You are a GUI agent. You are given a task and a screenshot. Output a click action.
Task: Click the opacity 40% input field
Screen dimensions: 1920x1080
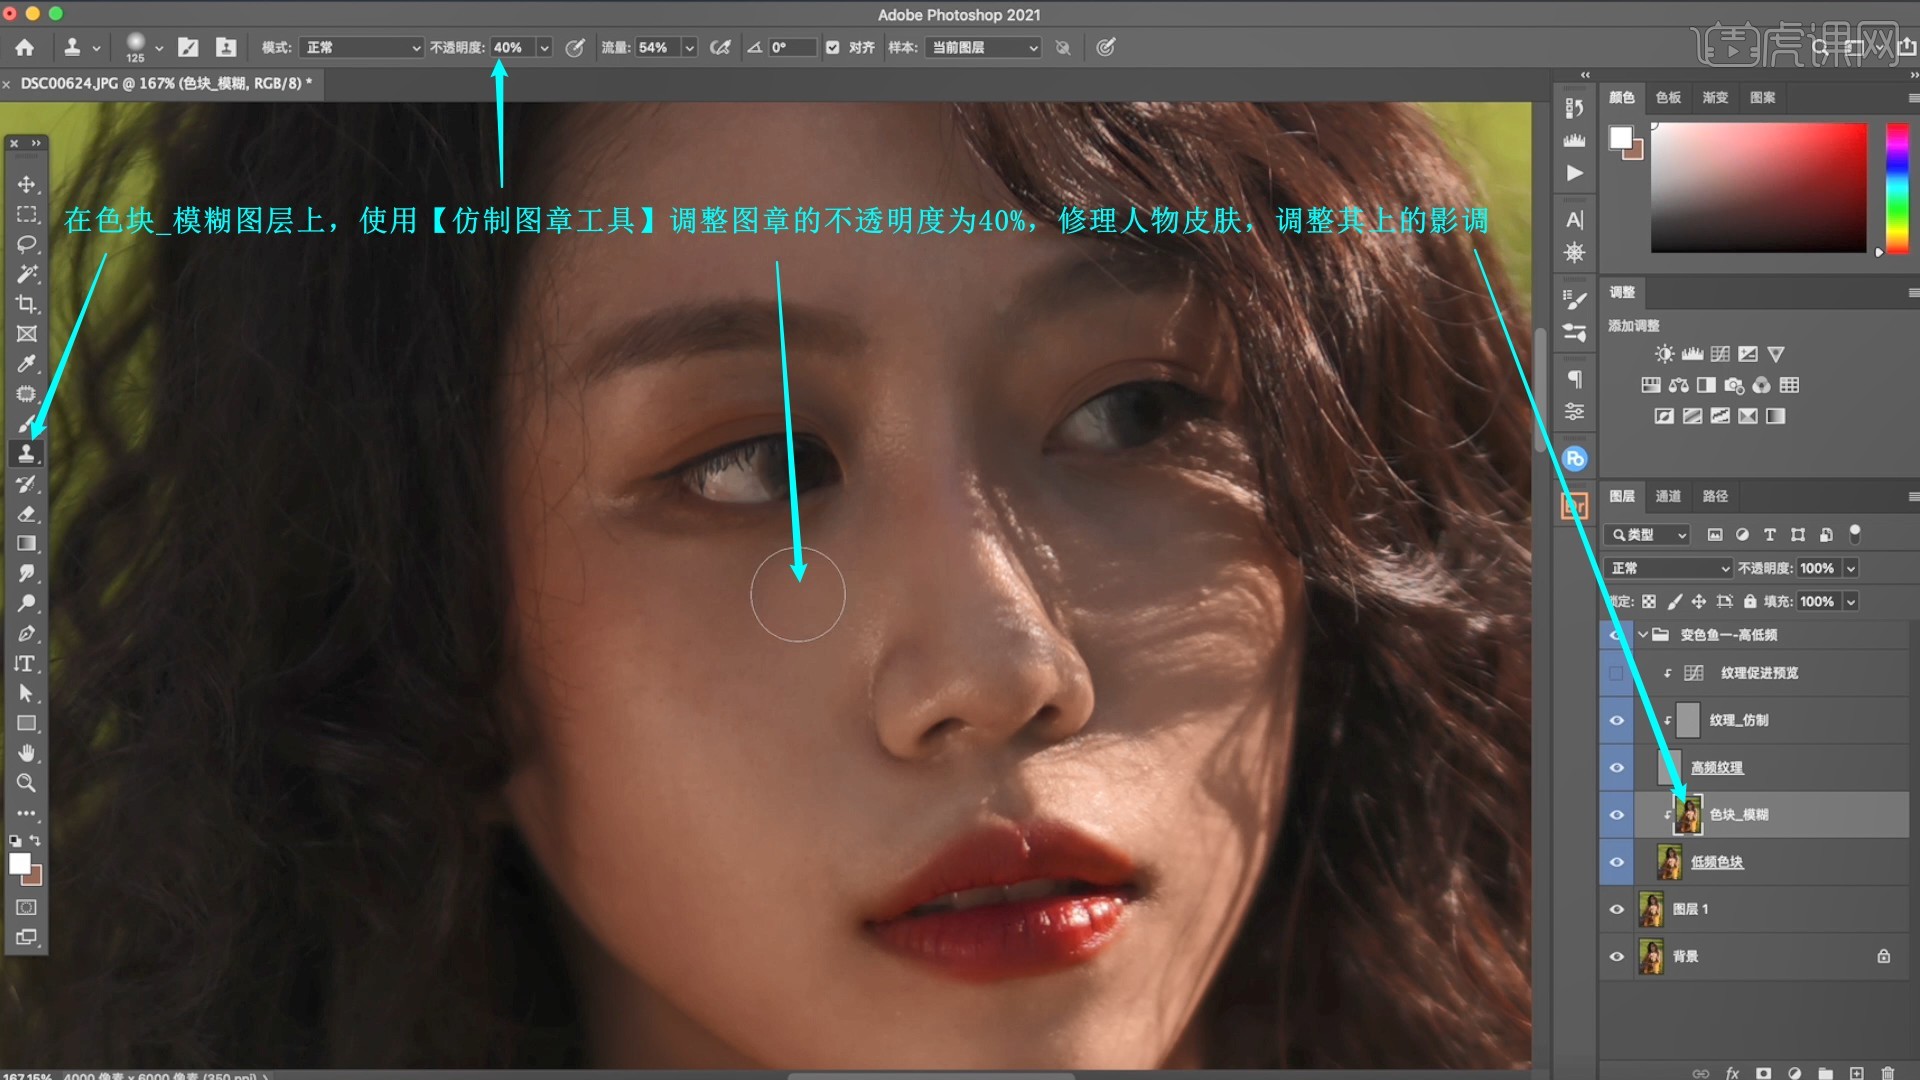click(x=511, y=47)
